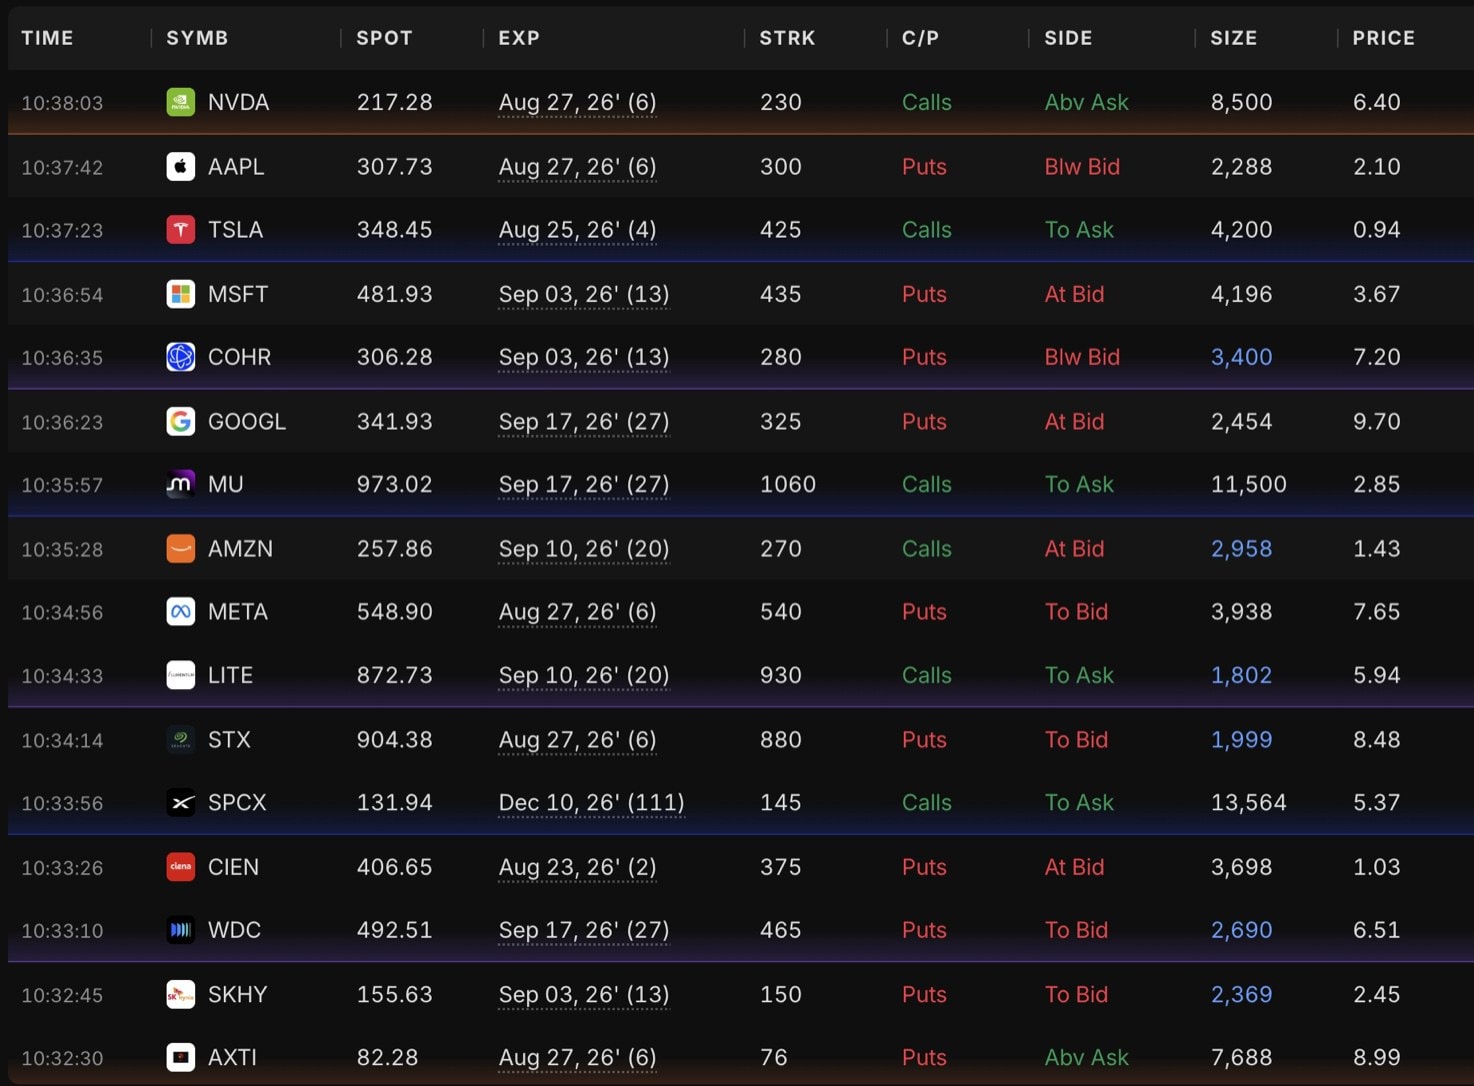The height and width of the screenshot is (1086, 1474).
Task: Select the TSLA symbol text
Action: pyautogui.click(x=235, y=230)
